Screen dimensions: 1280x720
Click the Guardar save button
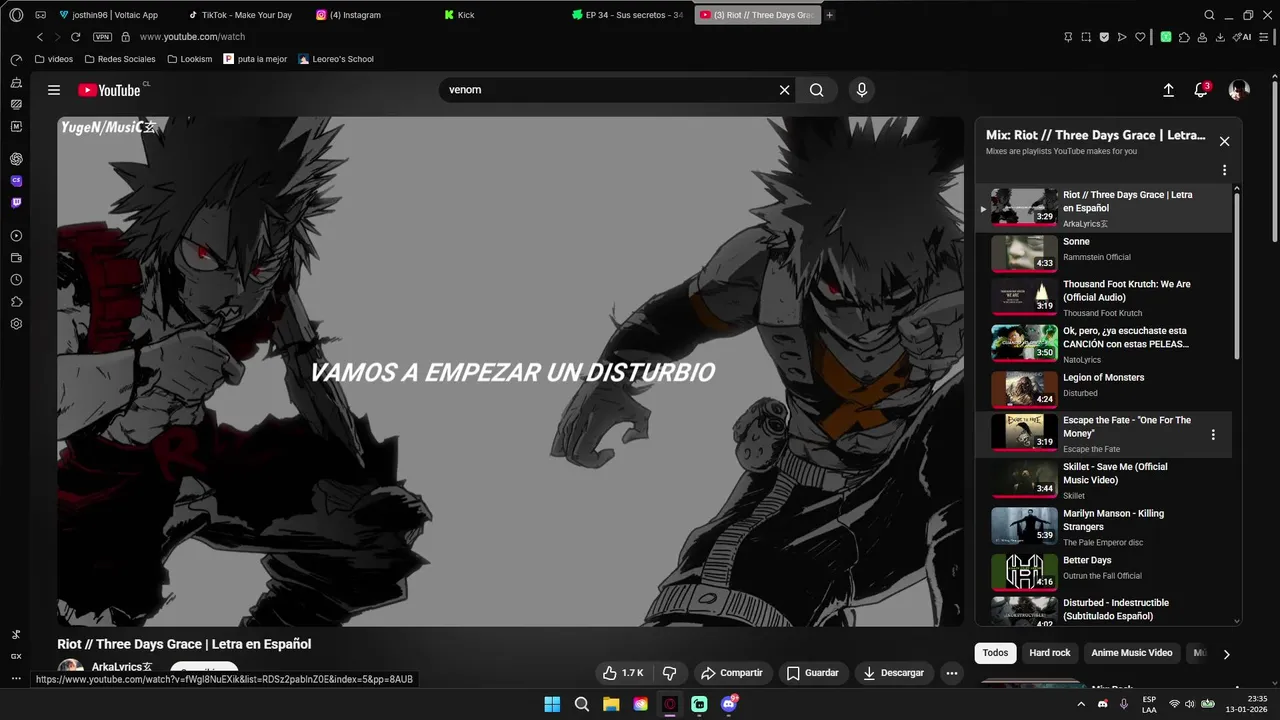pos(812,673)
